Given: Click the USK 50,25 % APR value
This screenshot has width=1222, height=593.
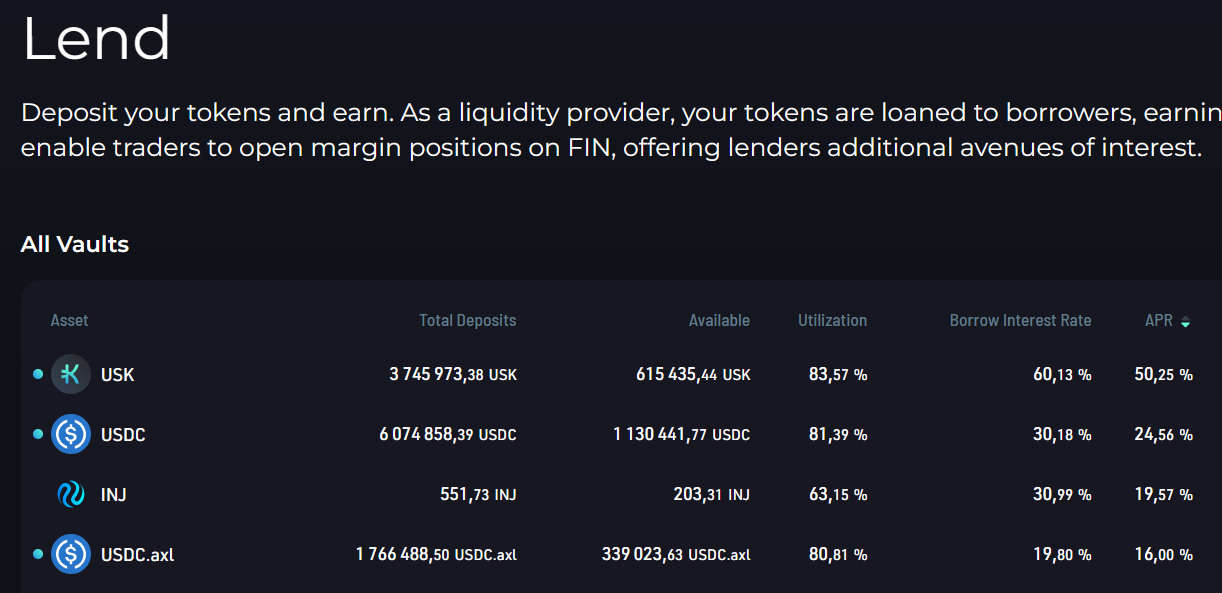Looking at the screenshot, I should coord(1163,375).
